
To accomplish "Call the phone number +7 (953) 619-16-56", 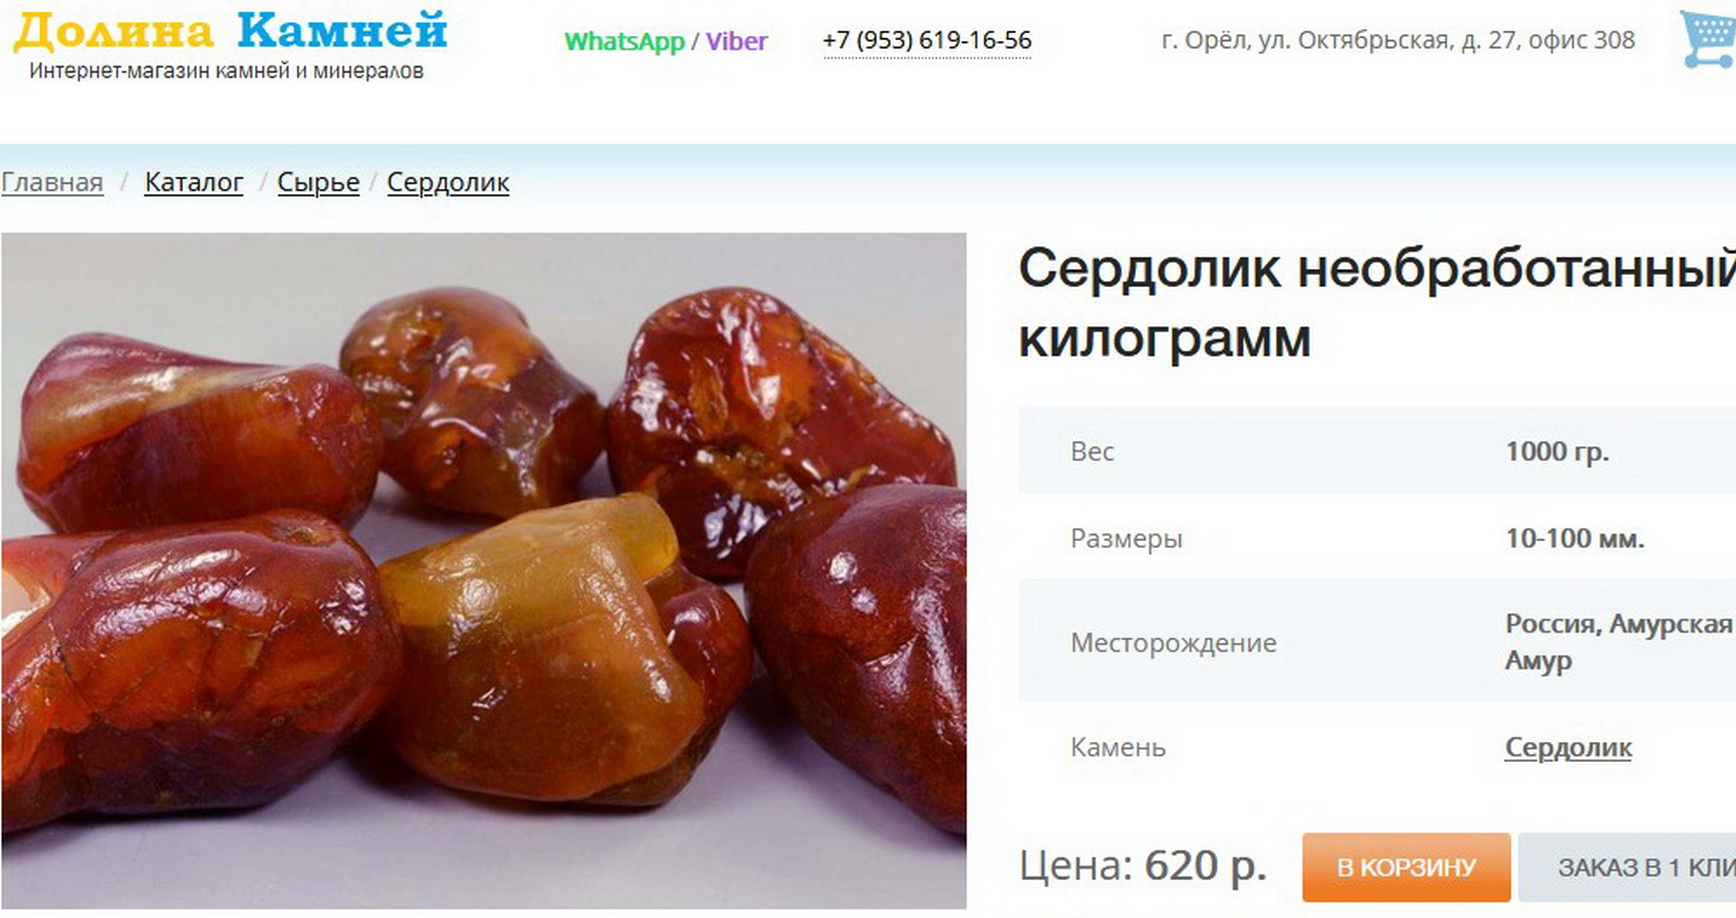I will coord(927,40).
